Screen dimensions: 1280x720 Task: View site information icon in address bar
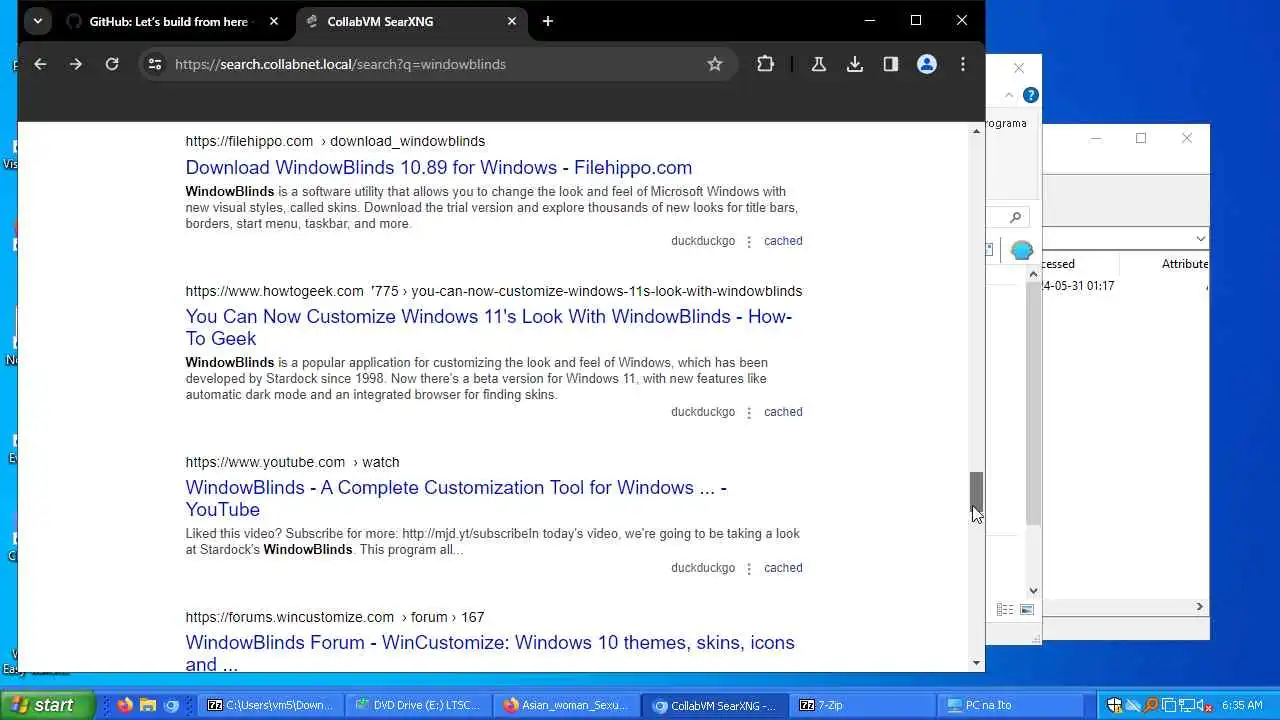pyautogui.click(x=154, y=64)
